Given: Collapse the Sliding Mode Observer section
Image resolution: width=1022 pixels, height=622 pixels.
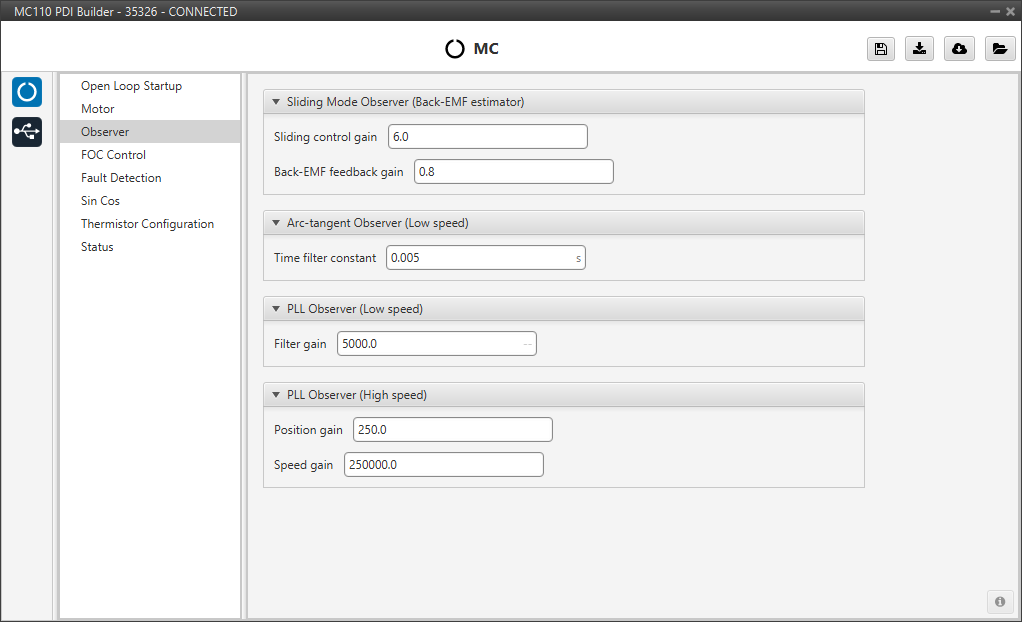Looking at the screenshot, I should tap(276, 102).
